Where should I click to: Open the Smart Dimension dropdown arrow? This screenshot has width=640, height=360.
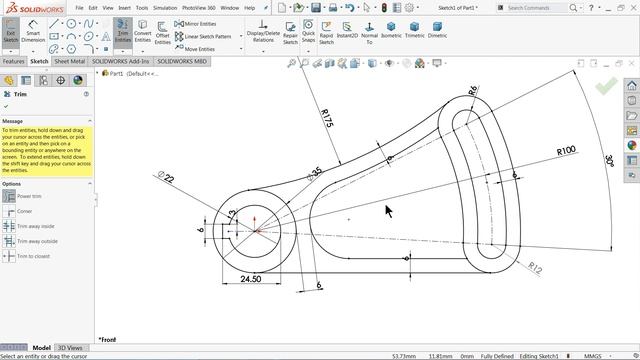pos(33,52)
